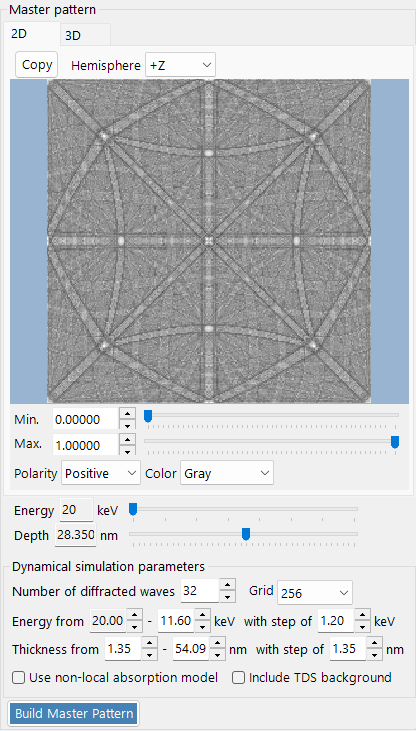Click the Thickness from 1.35 field
Screen dimensions: 416x731
pos(122,648)
